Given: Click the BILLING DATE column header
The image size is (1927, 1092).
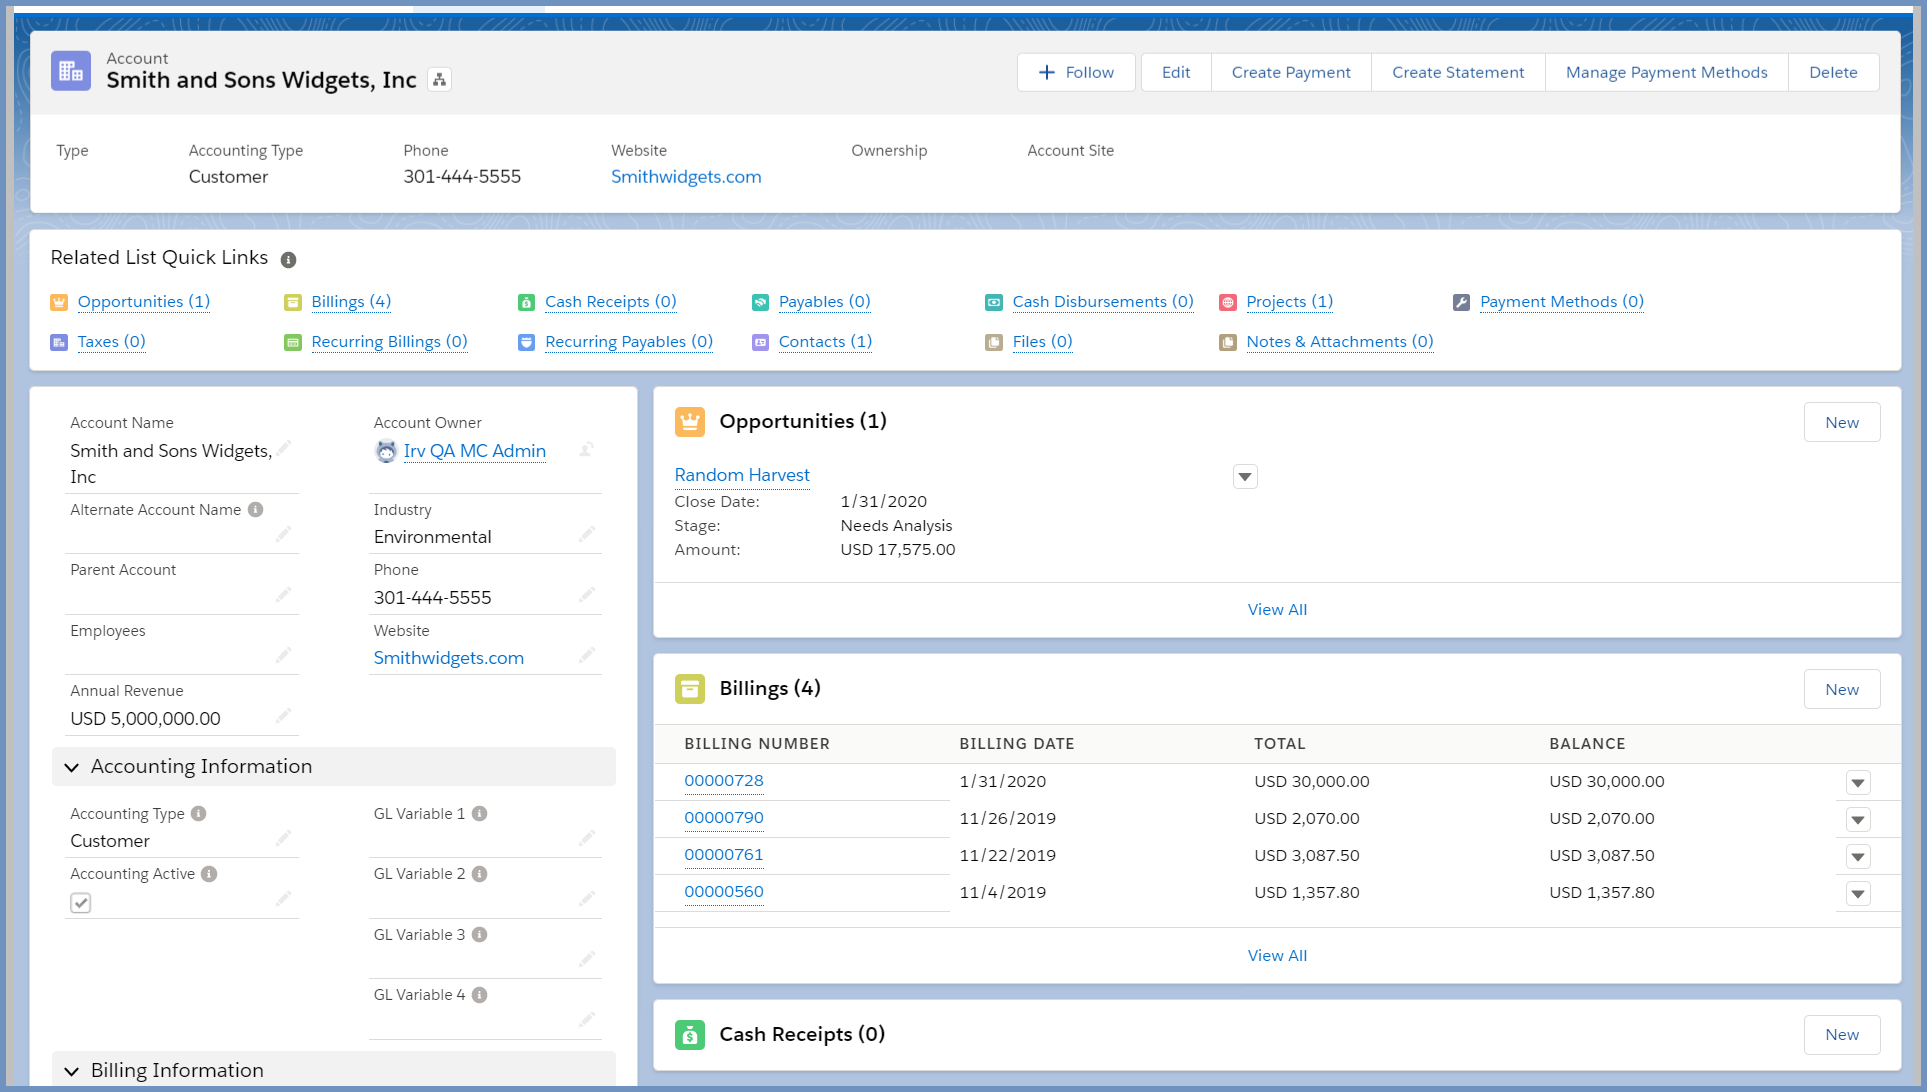Looking at the screenshot, I should tap(1017, 744).
